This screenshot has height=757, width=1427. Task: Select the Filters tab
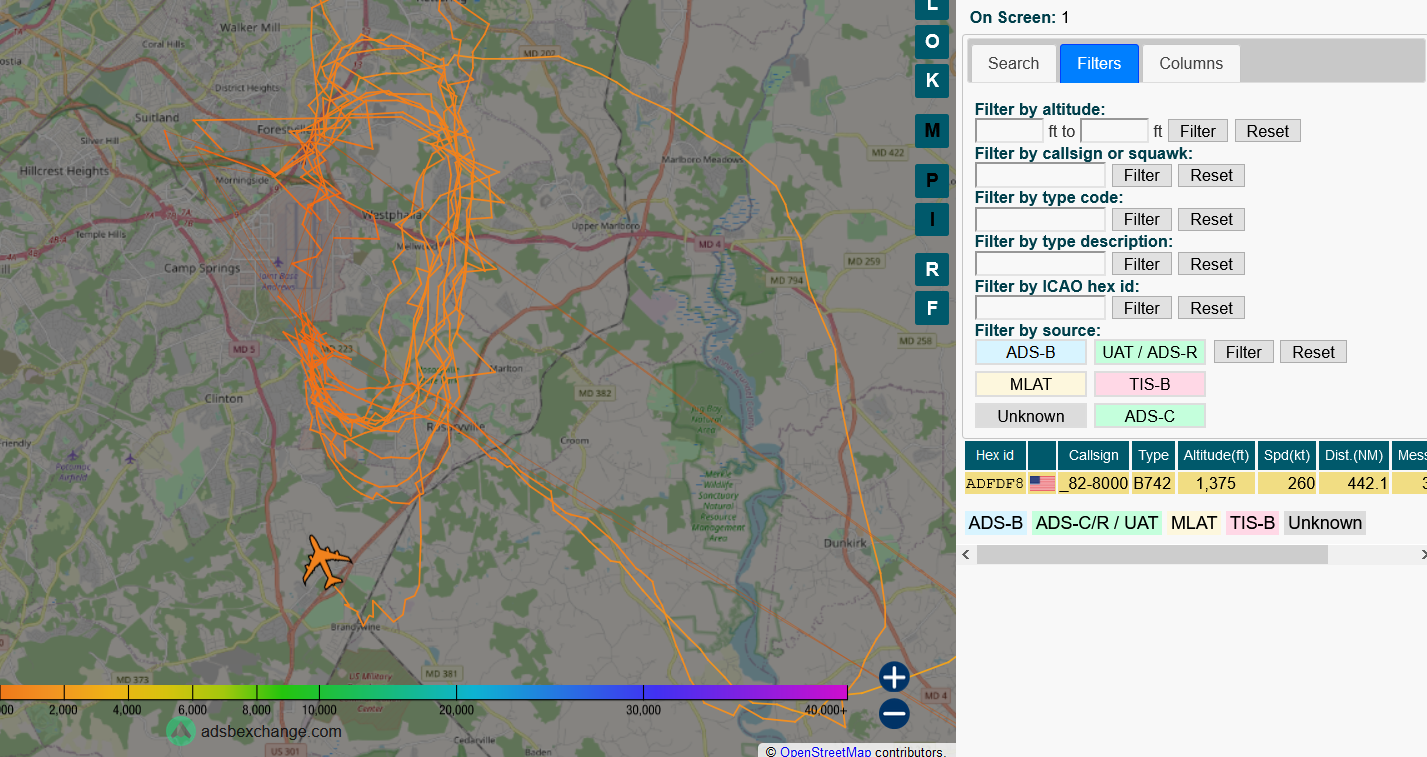1099,63
